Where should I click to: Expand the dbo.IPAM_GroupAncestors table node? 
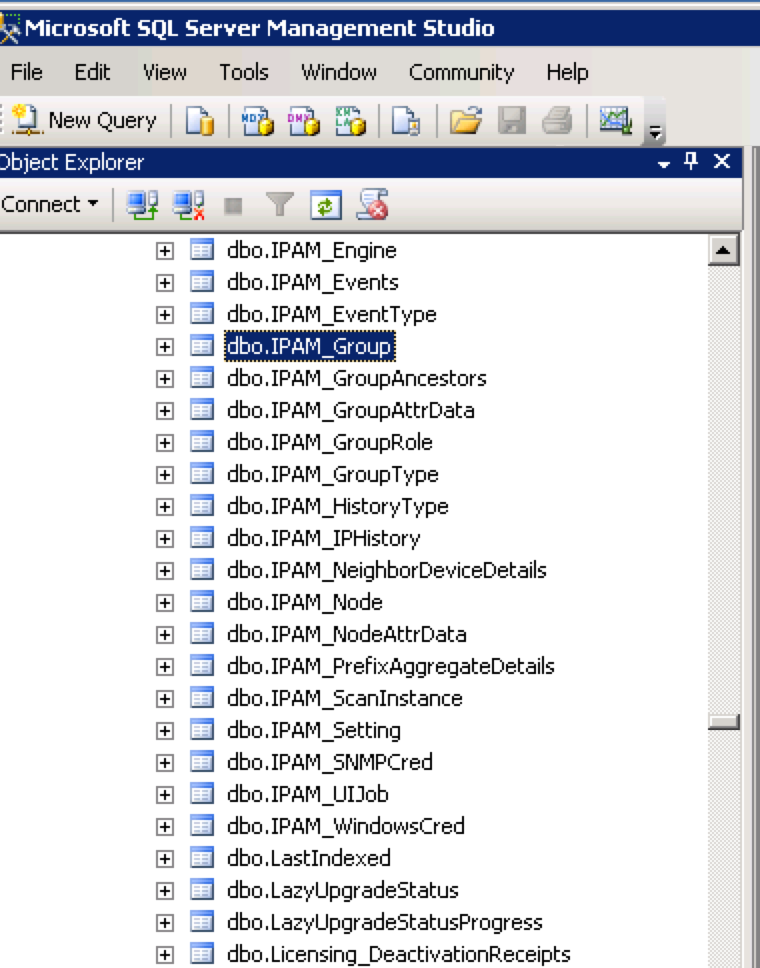click(164, 379)
